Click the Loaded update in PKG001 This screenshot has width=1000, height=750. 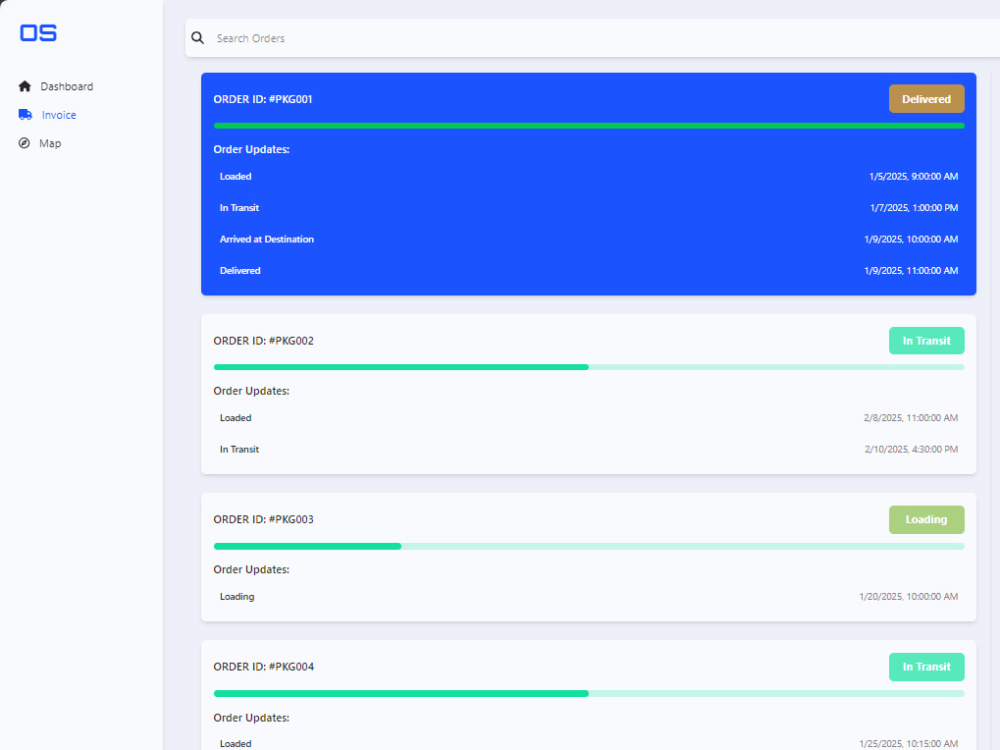(x=235, y=176)
